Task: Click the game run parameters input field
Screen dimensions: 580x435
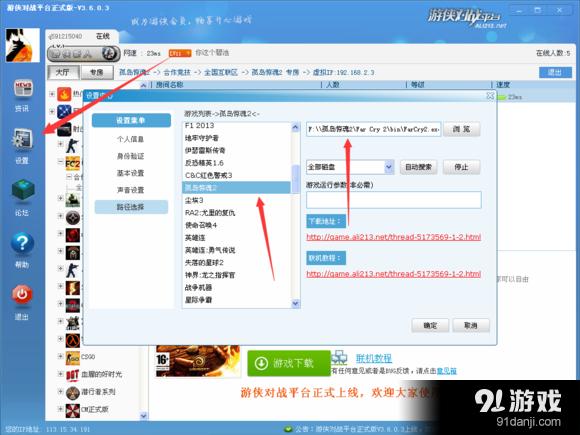Action: coord(394,200)
